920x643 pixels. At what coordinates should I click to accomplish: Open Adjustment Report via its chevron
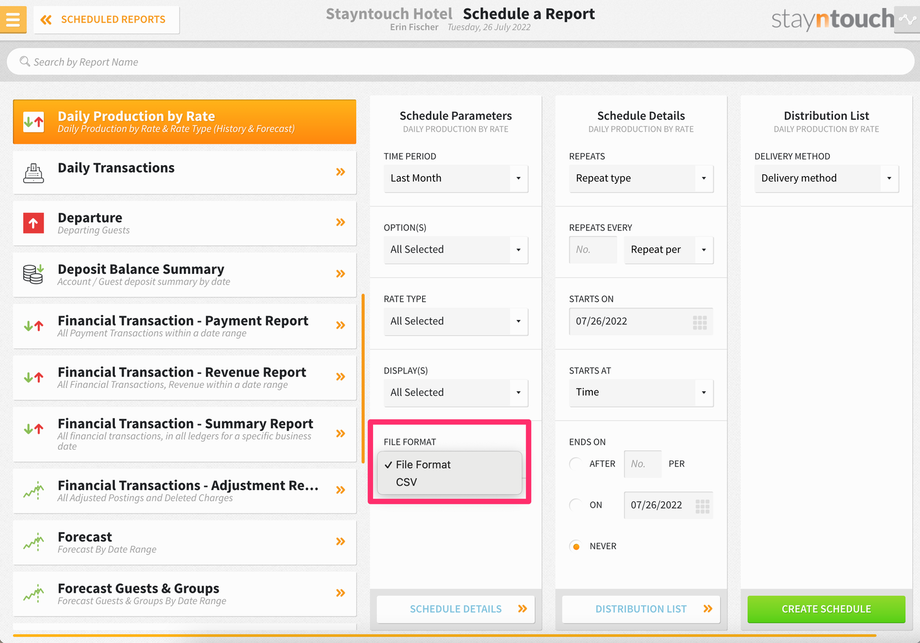pos(340,490)
